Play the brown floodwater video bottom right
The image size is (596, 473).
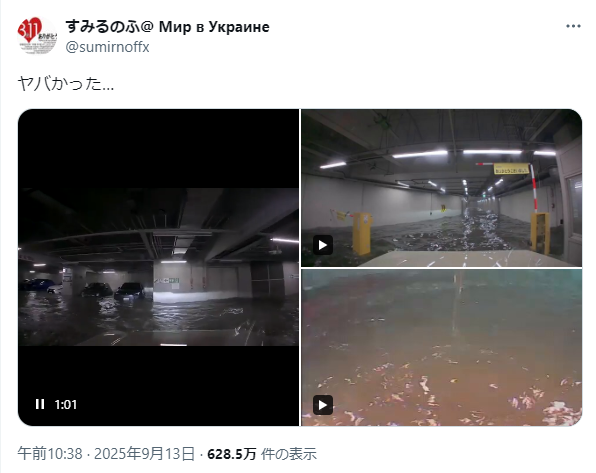point(323,405)
